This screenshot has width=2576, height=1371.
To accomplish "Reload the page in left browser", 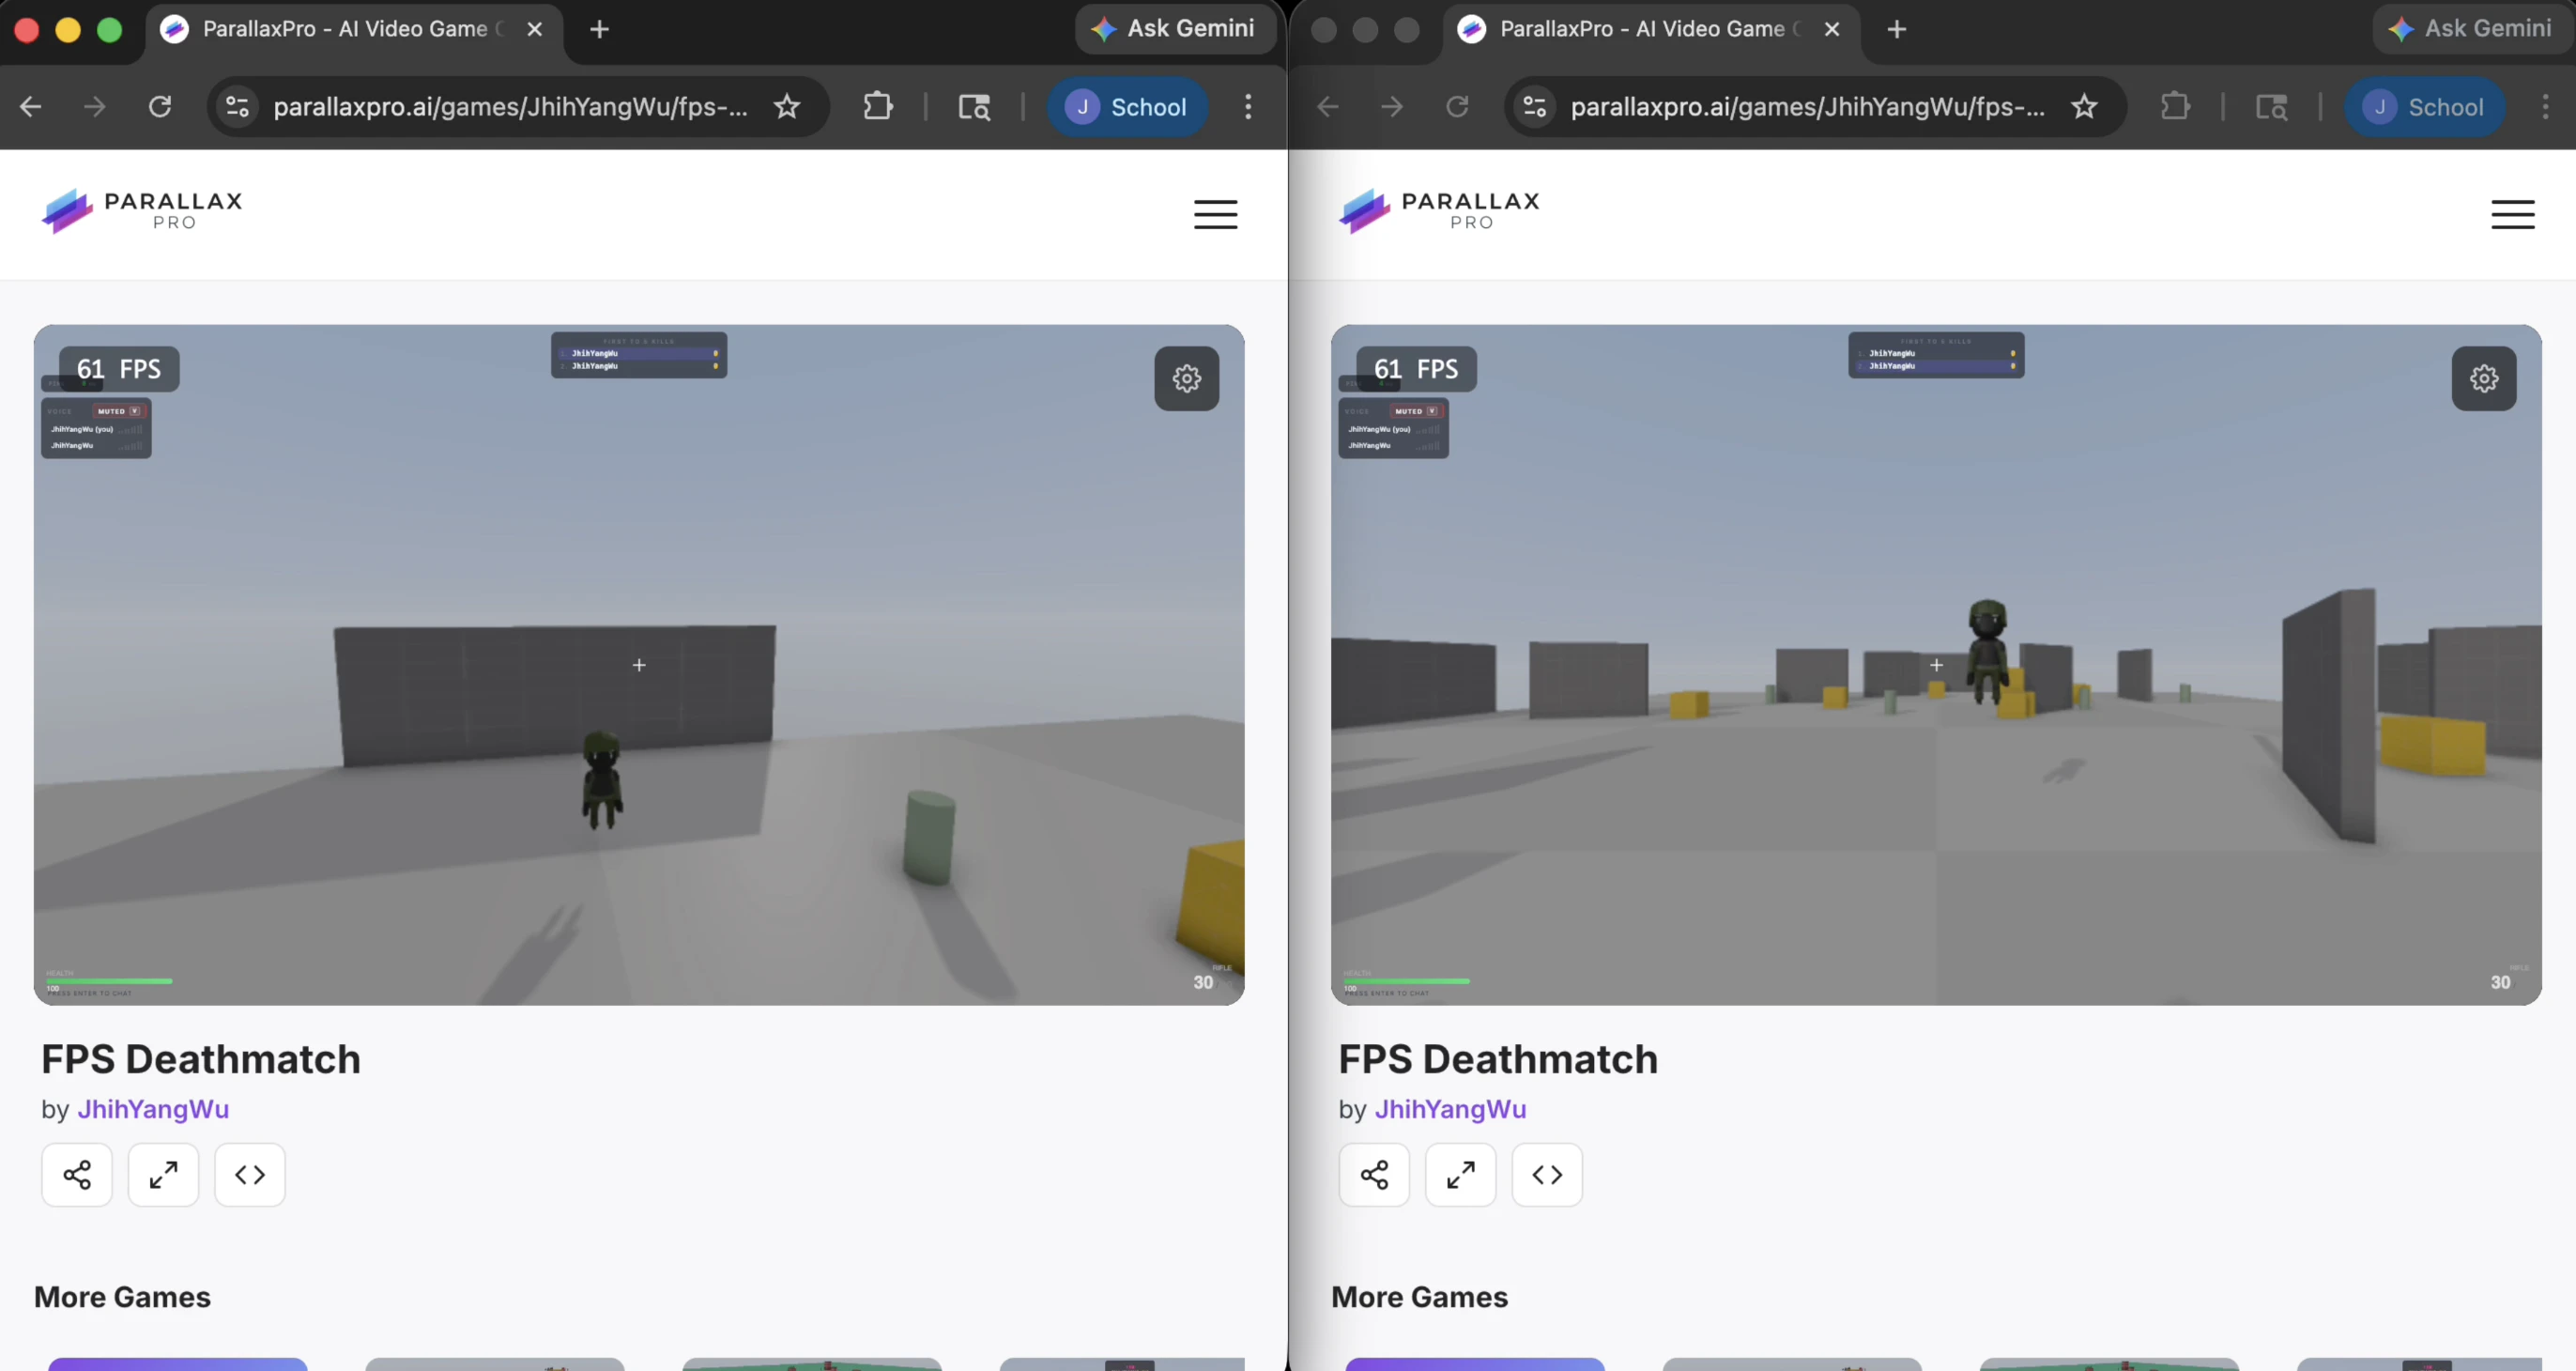I will pos(160,106).
